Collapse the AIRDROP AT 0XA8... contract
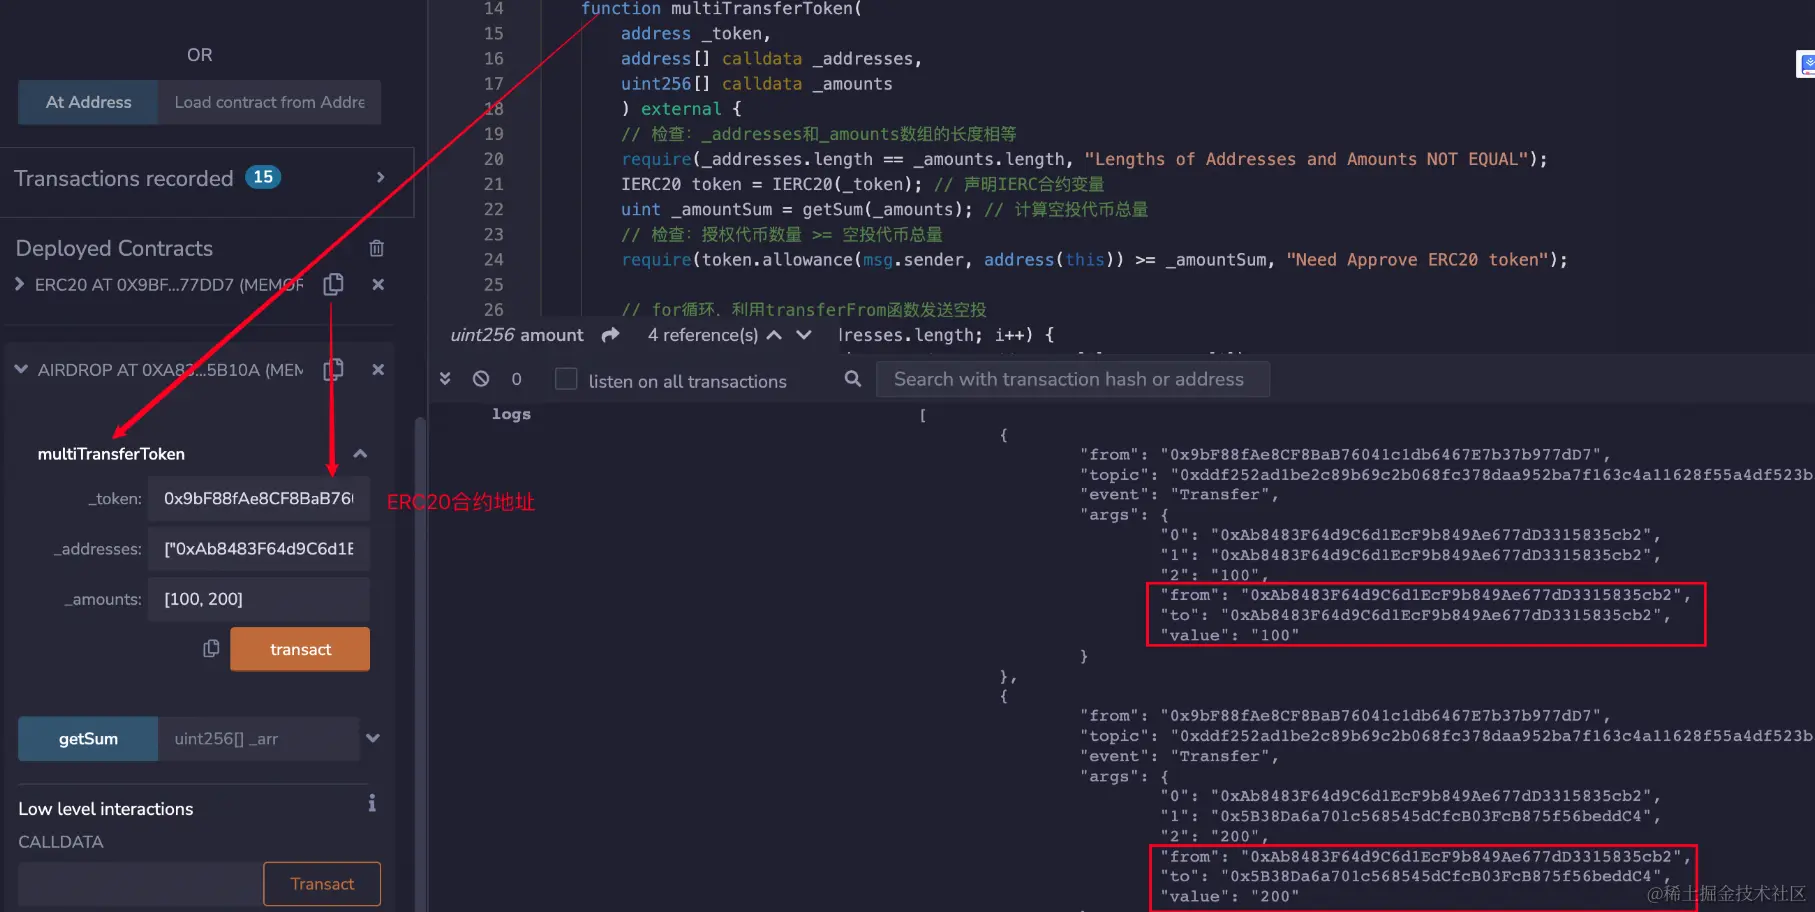 (x=21, y=370)
